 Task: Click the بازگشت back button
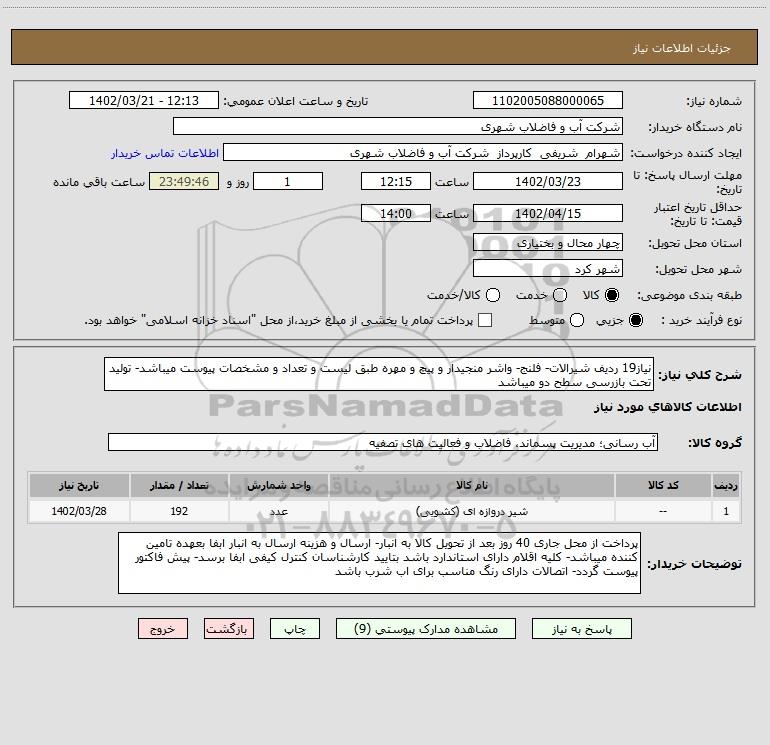(x=229, y=629)
